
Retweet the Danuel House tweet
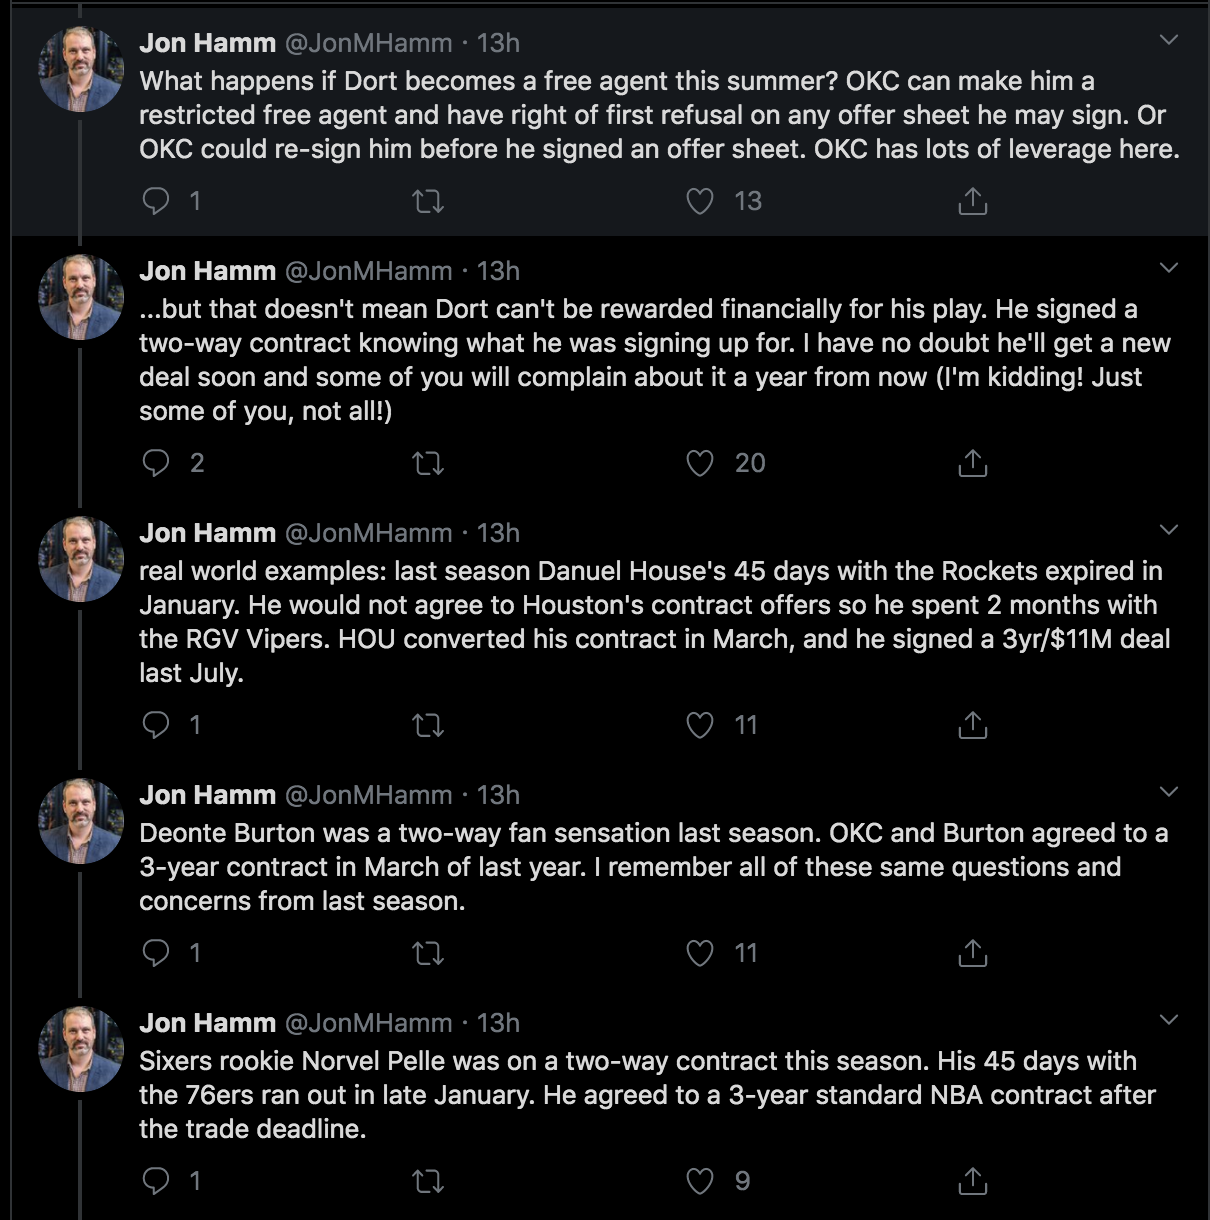pyautogui.click(x=428, y=725)
